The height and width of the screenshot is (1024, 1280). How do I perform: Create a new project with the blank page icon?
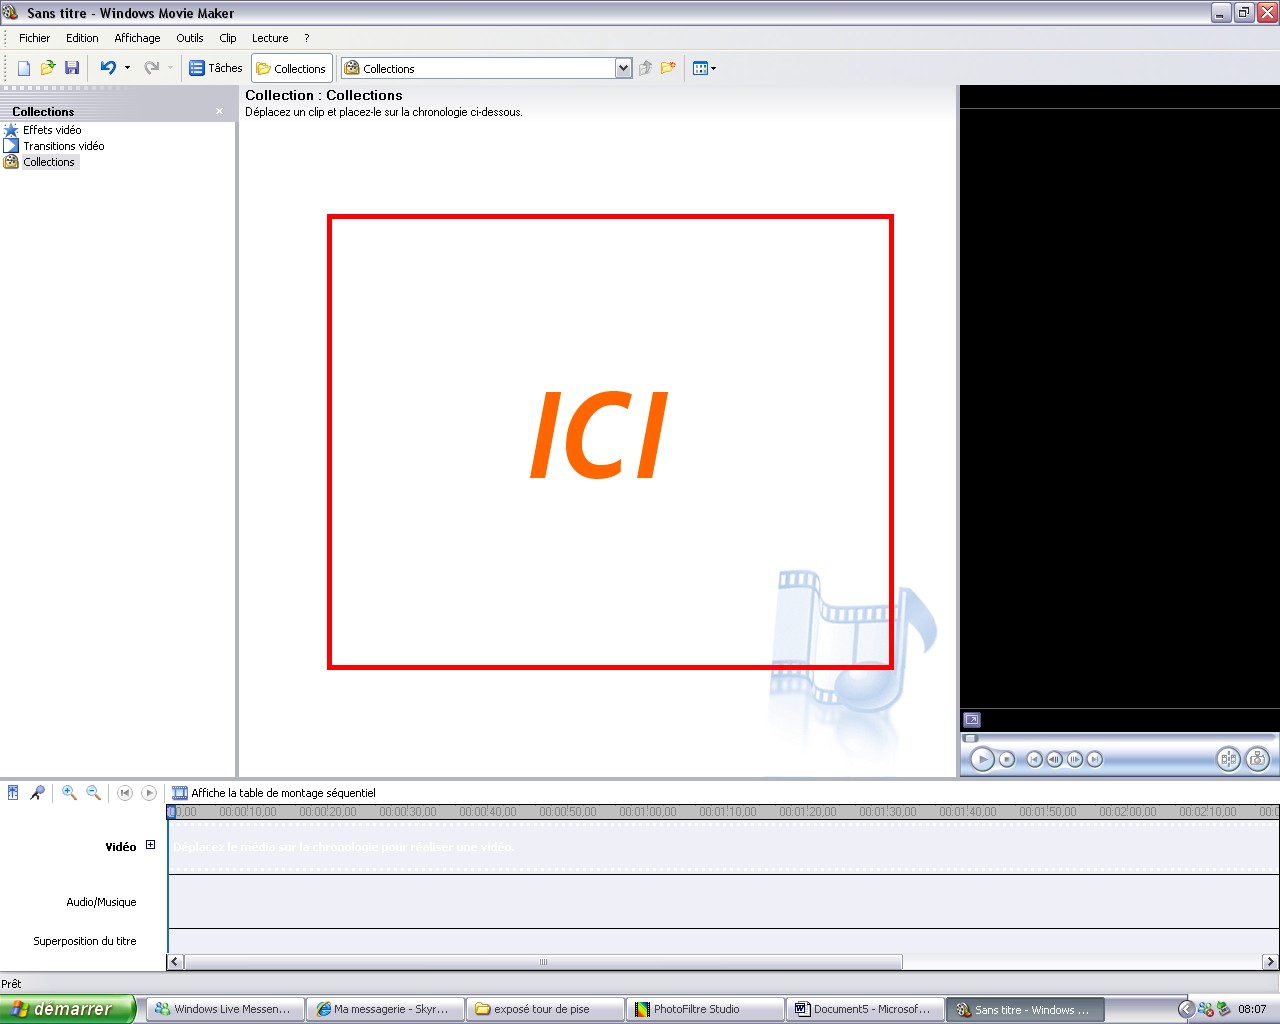24,68
